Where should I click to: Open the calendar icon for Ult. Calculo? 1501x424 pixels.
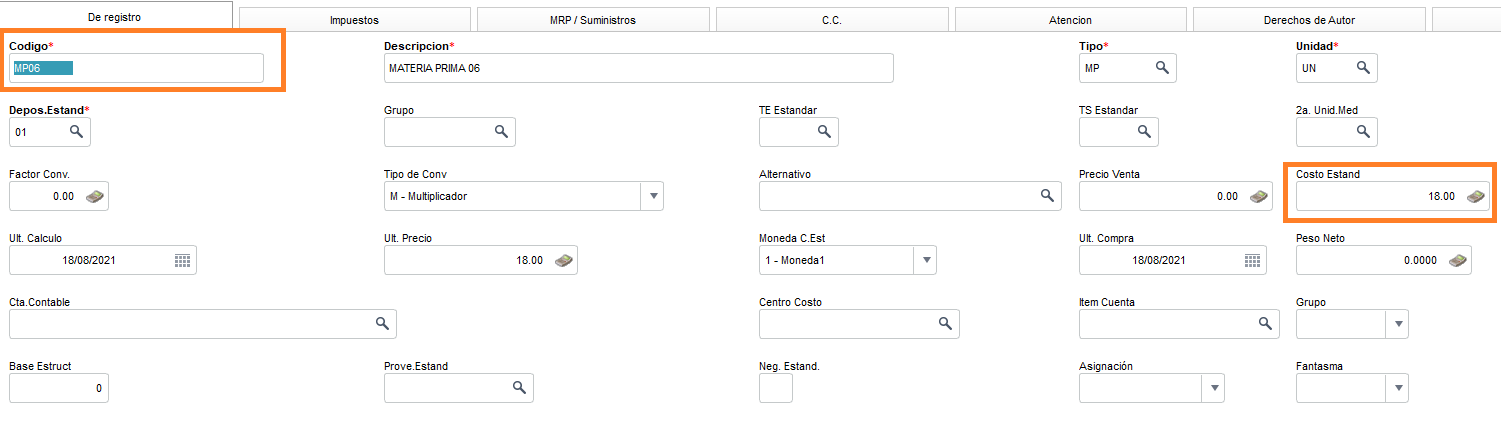tap(182, 260)
